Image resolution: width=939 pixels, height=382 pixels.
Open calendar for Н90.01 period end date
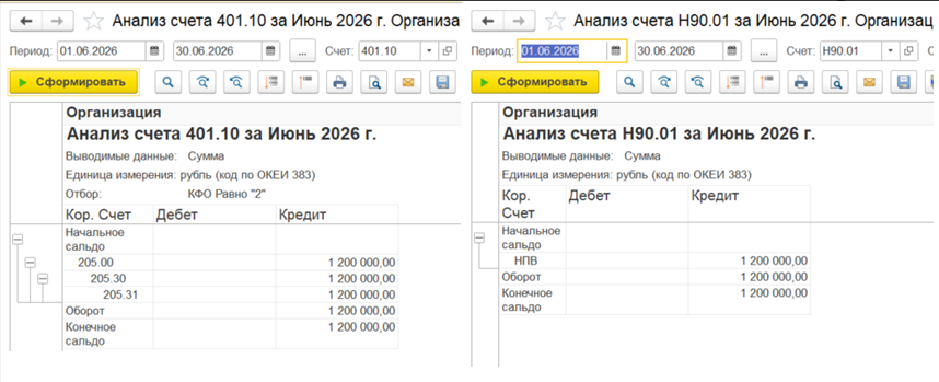click(732, 51)
